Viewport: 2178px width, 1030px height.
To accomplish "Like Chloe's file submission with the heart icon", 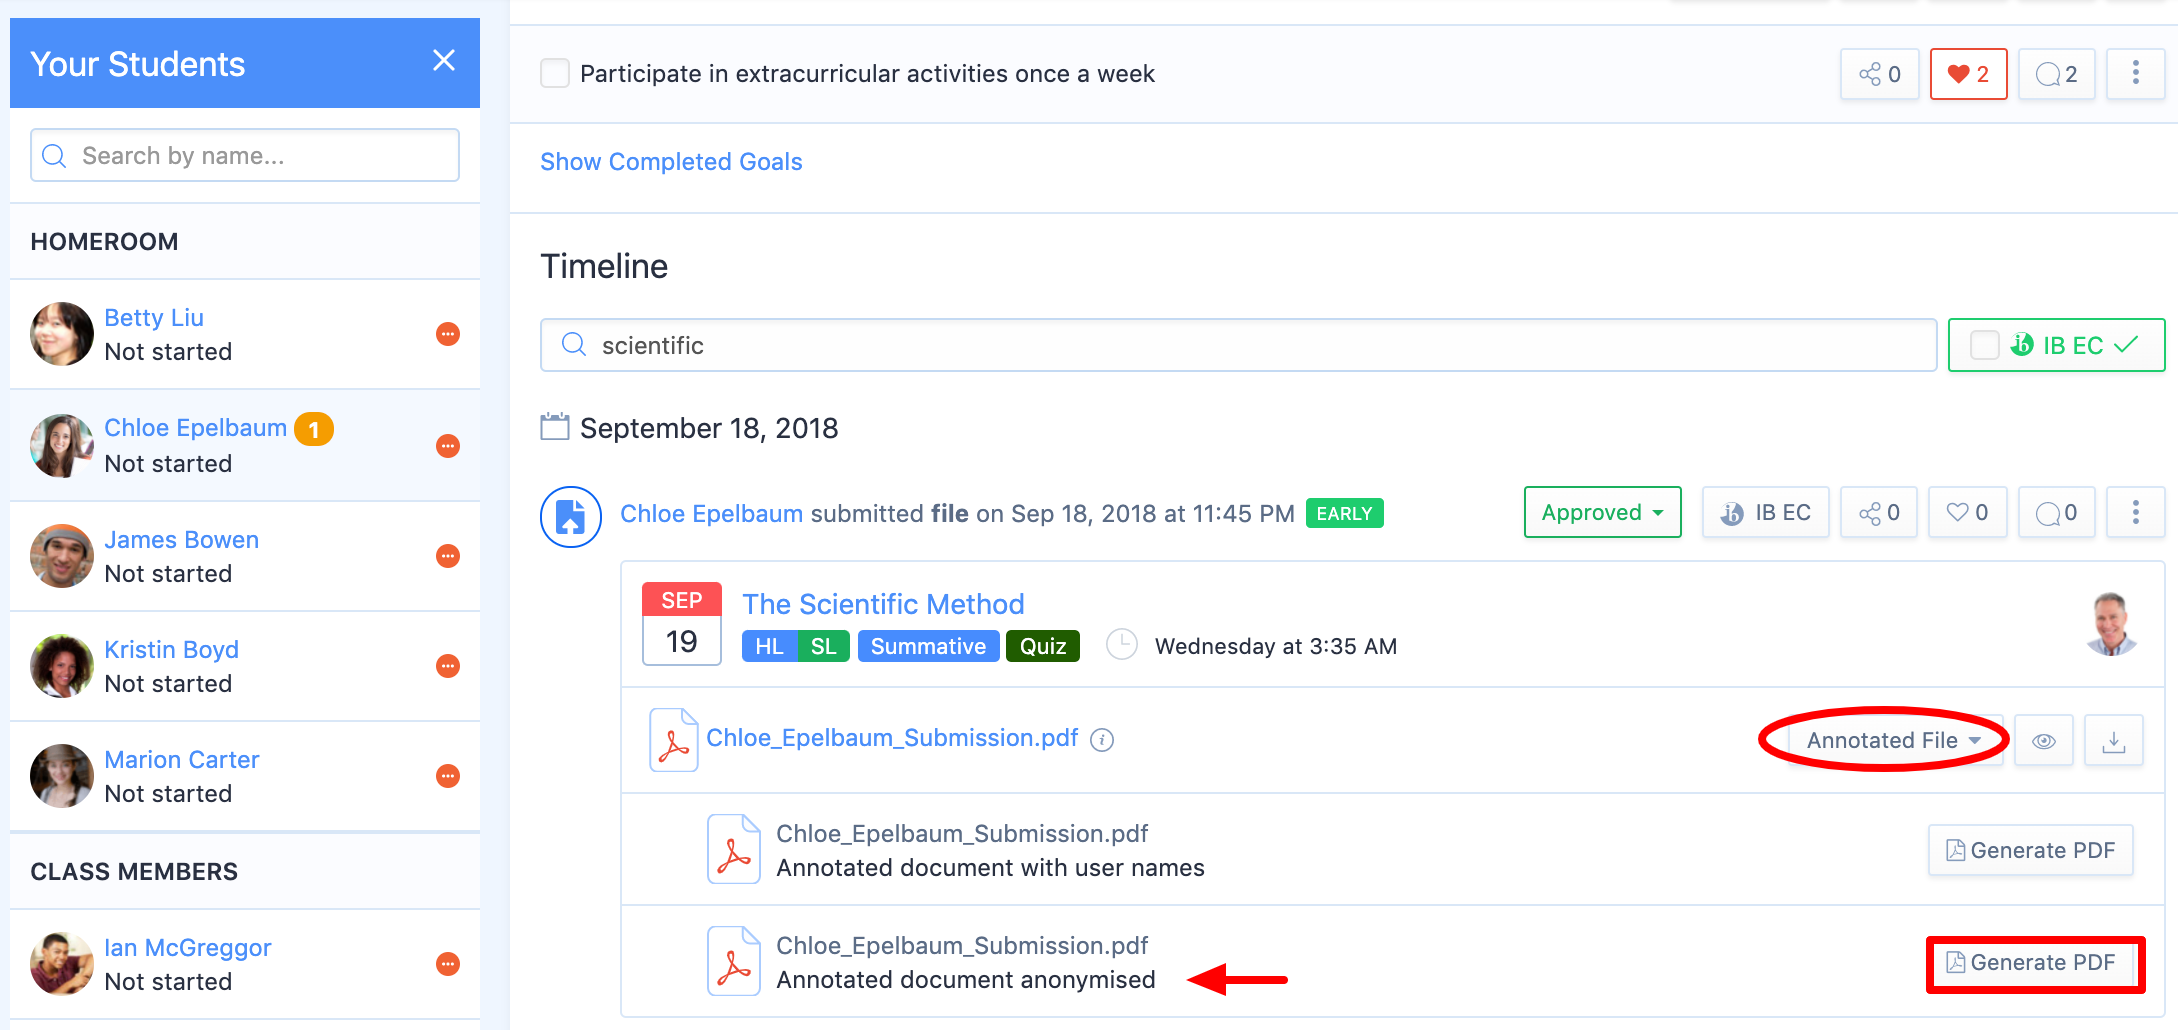I will [1966, 513].
